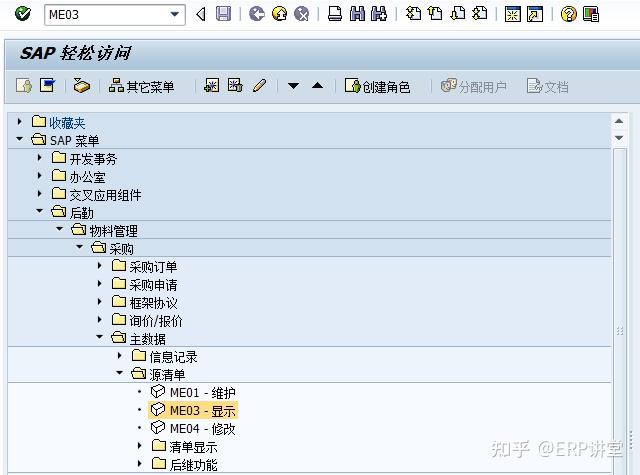Click the Find binoculars icon

pyautogui.click(x=358, y=14)
